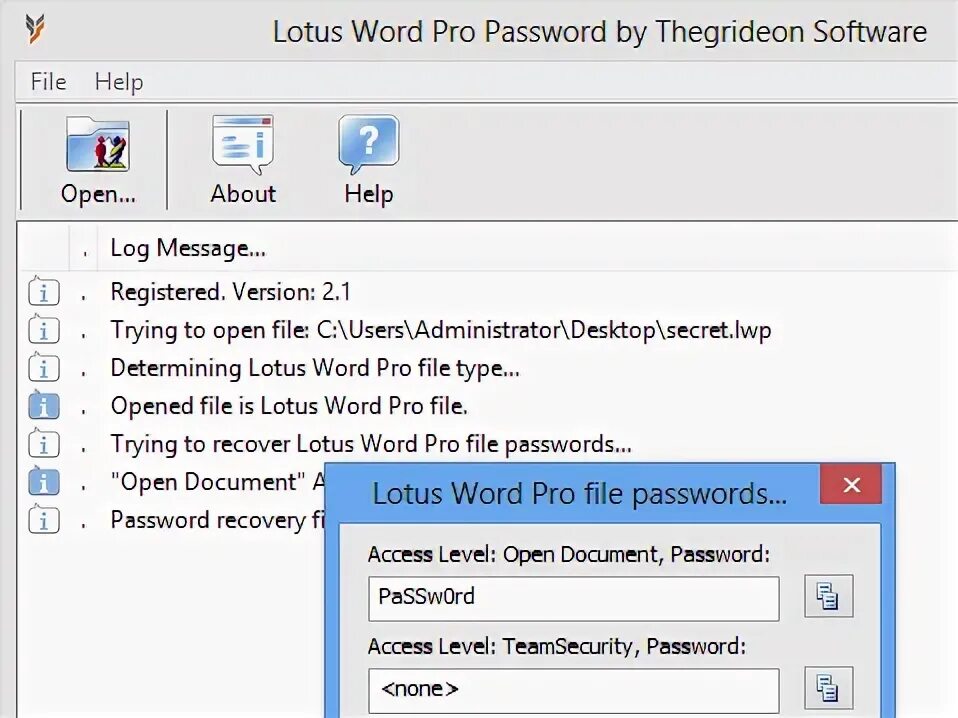Click the passwords dialog title bar

pos(573,493)
